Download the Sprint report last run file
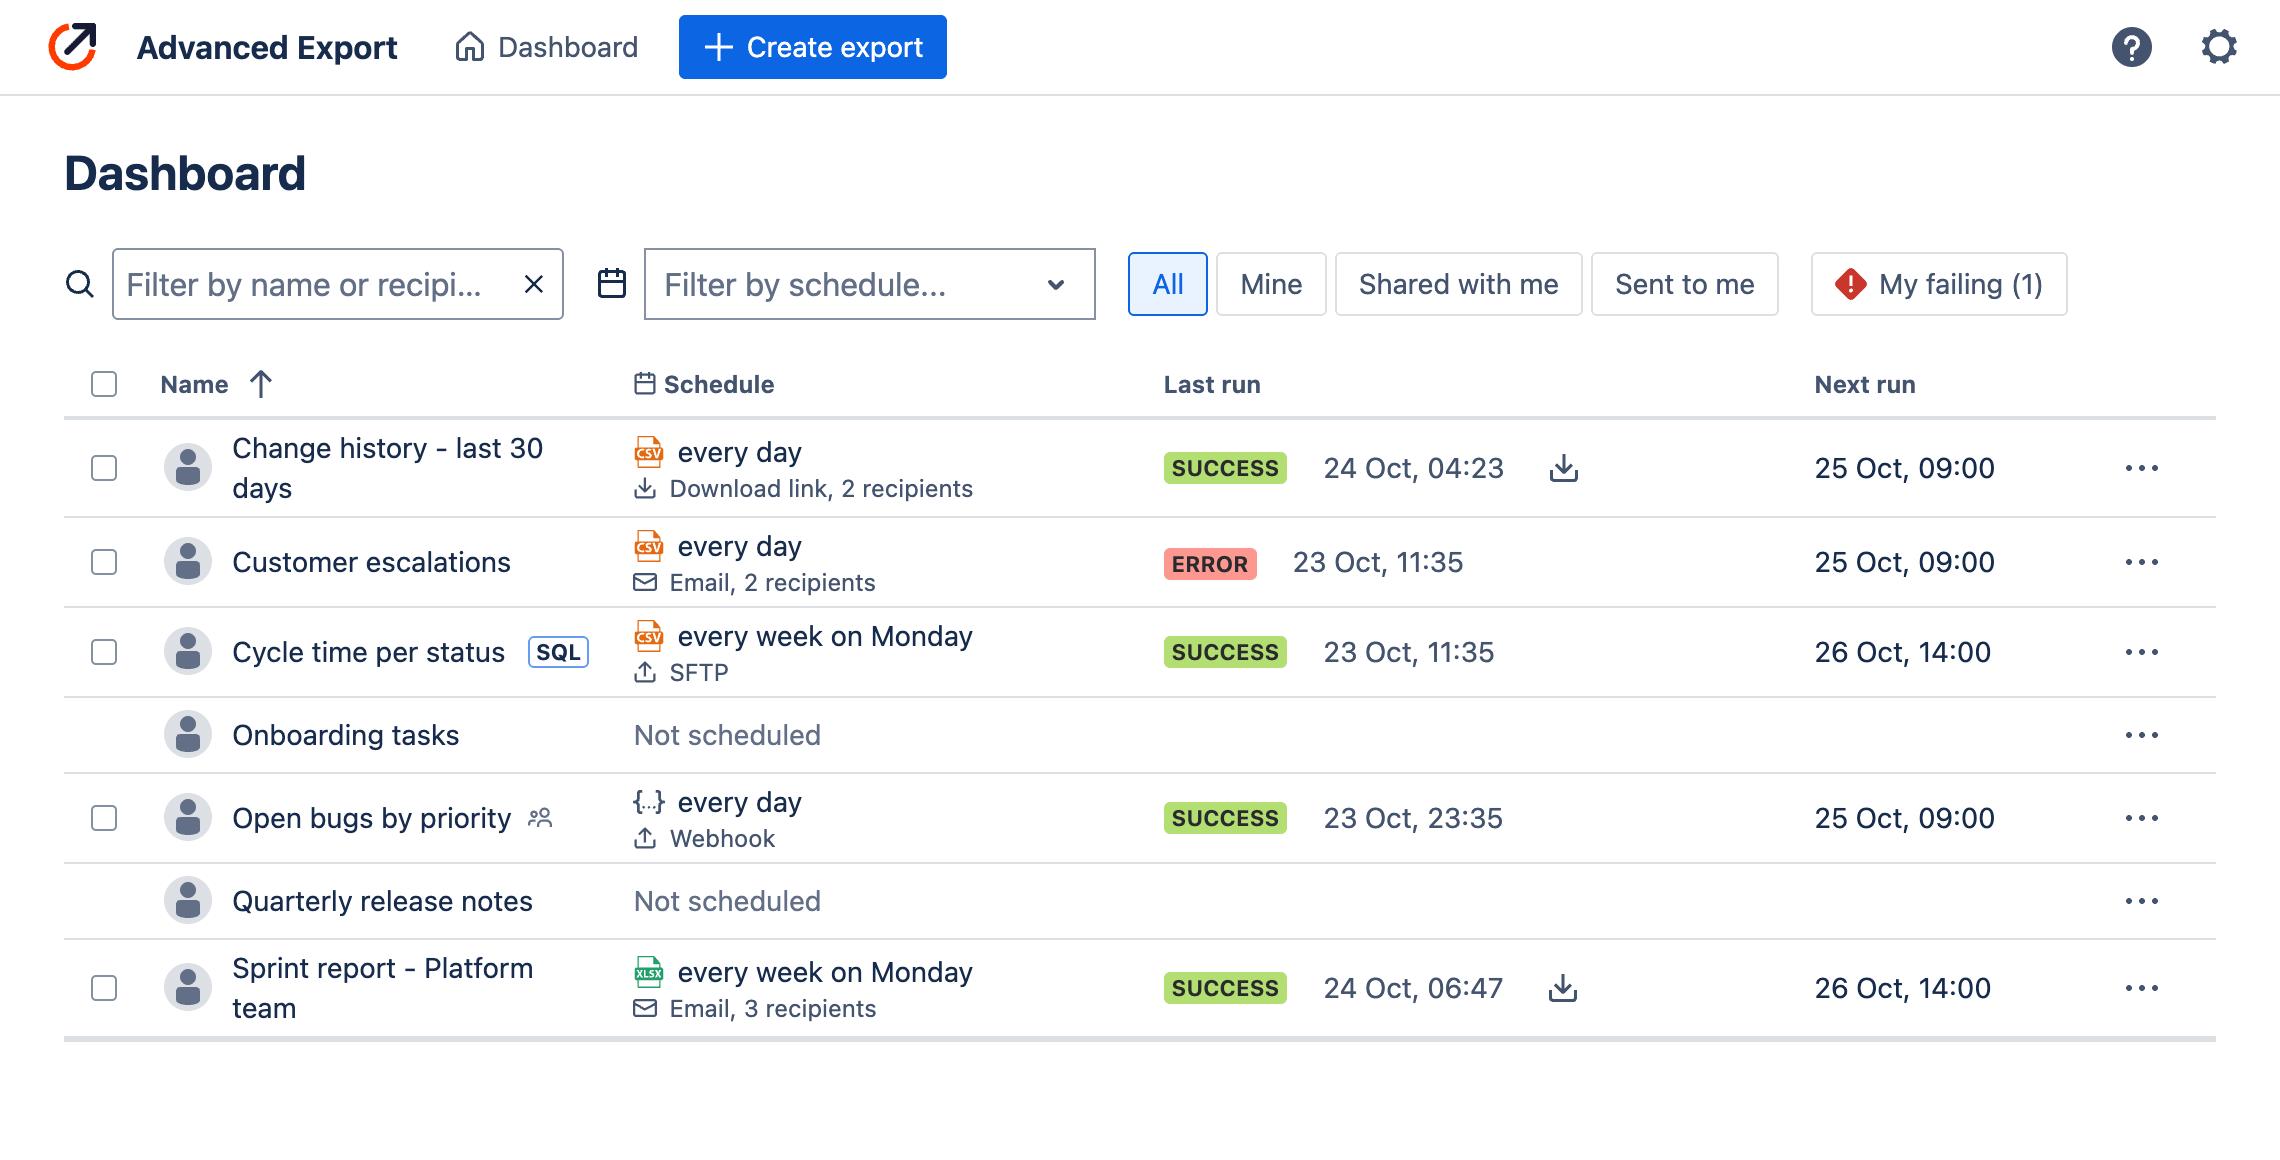This screenshot has height=1160, width=2280. [x=1563, y=988]
